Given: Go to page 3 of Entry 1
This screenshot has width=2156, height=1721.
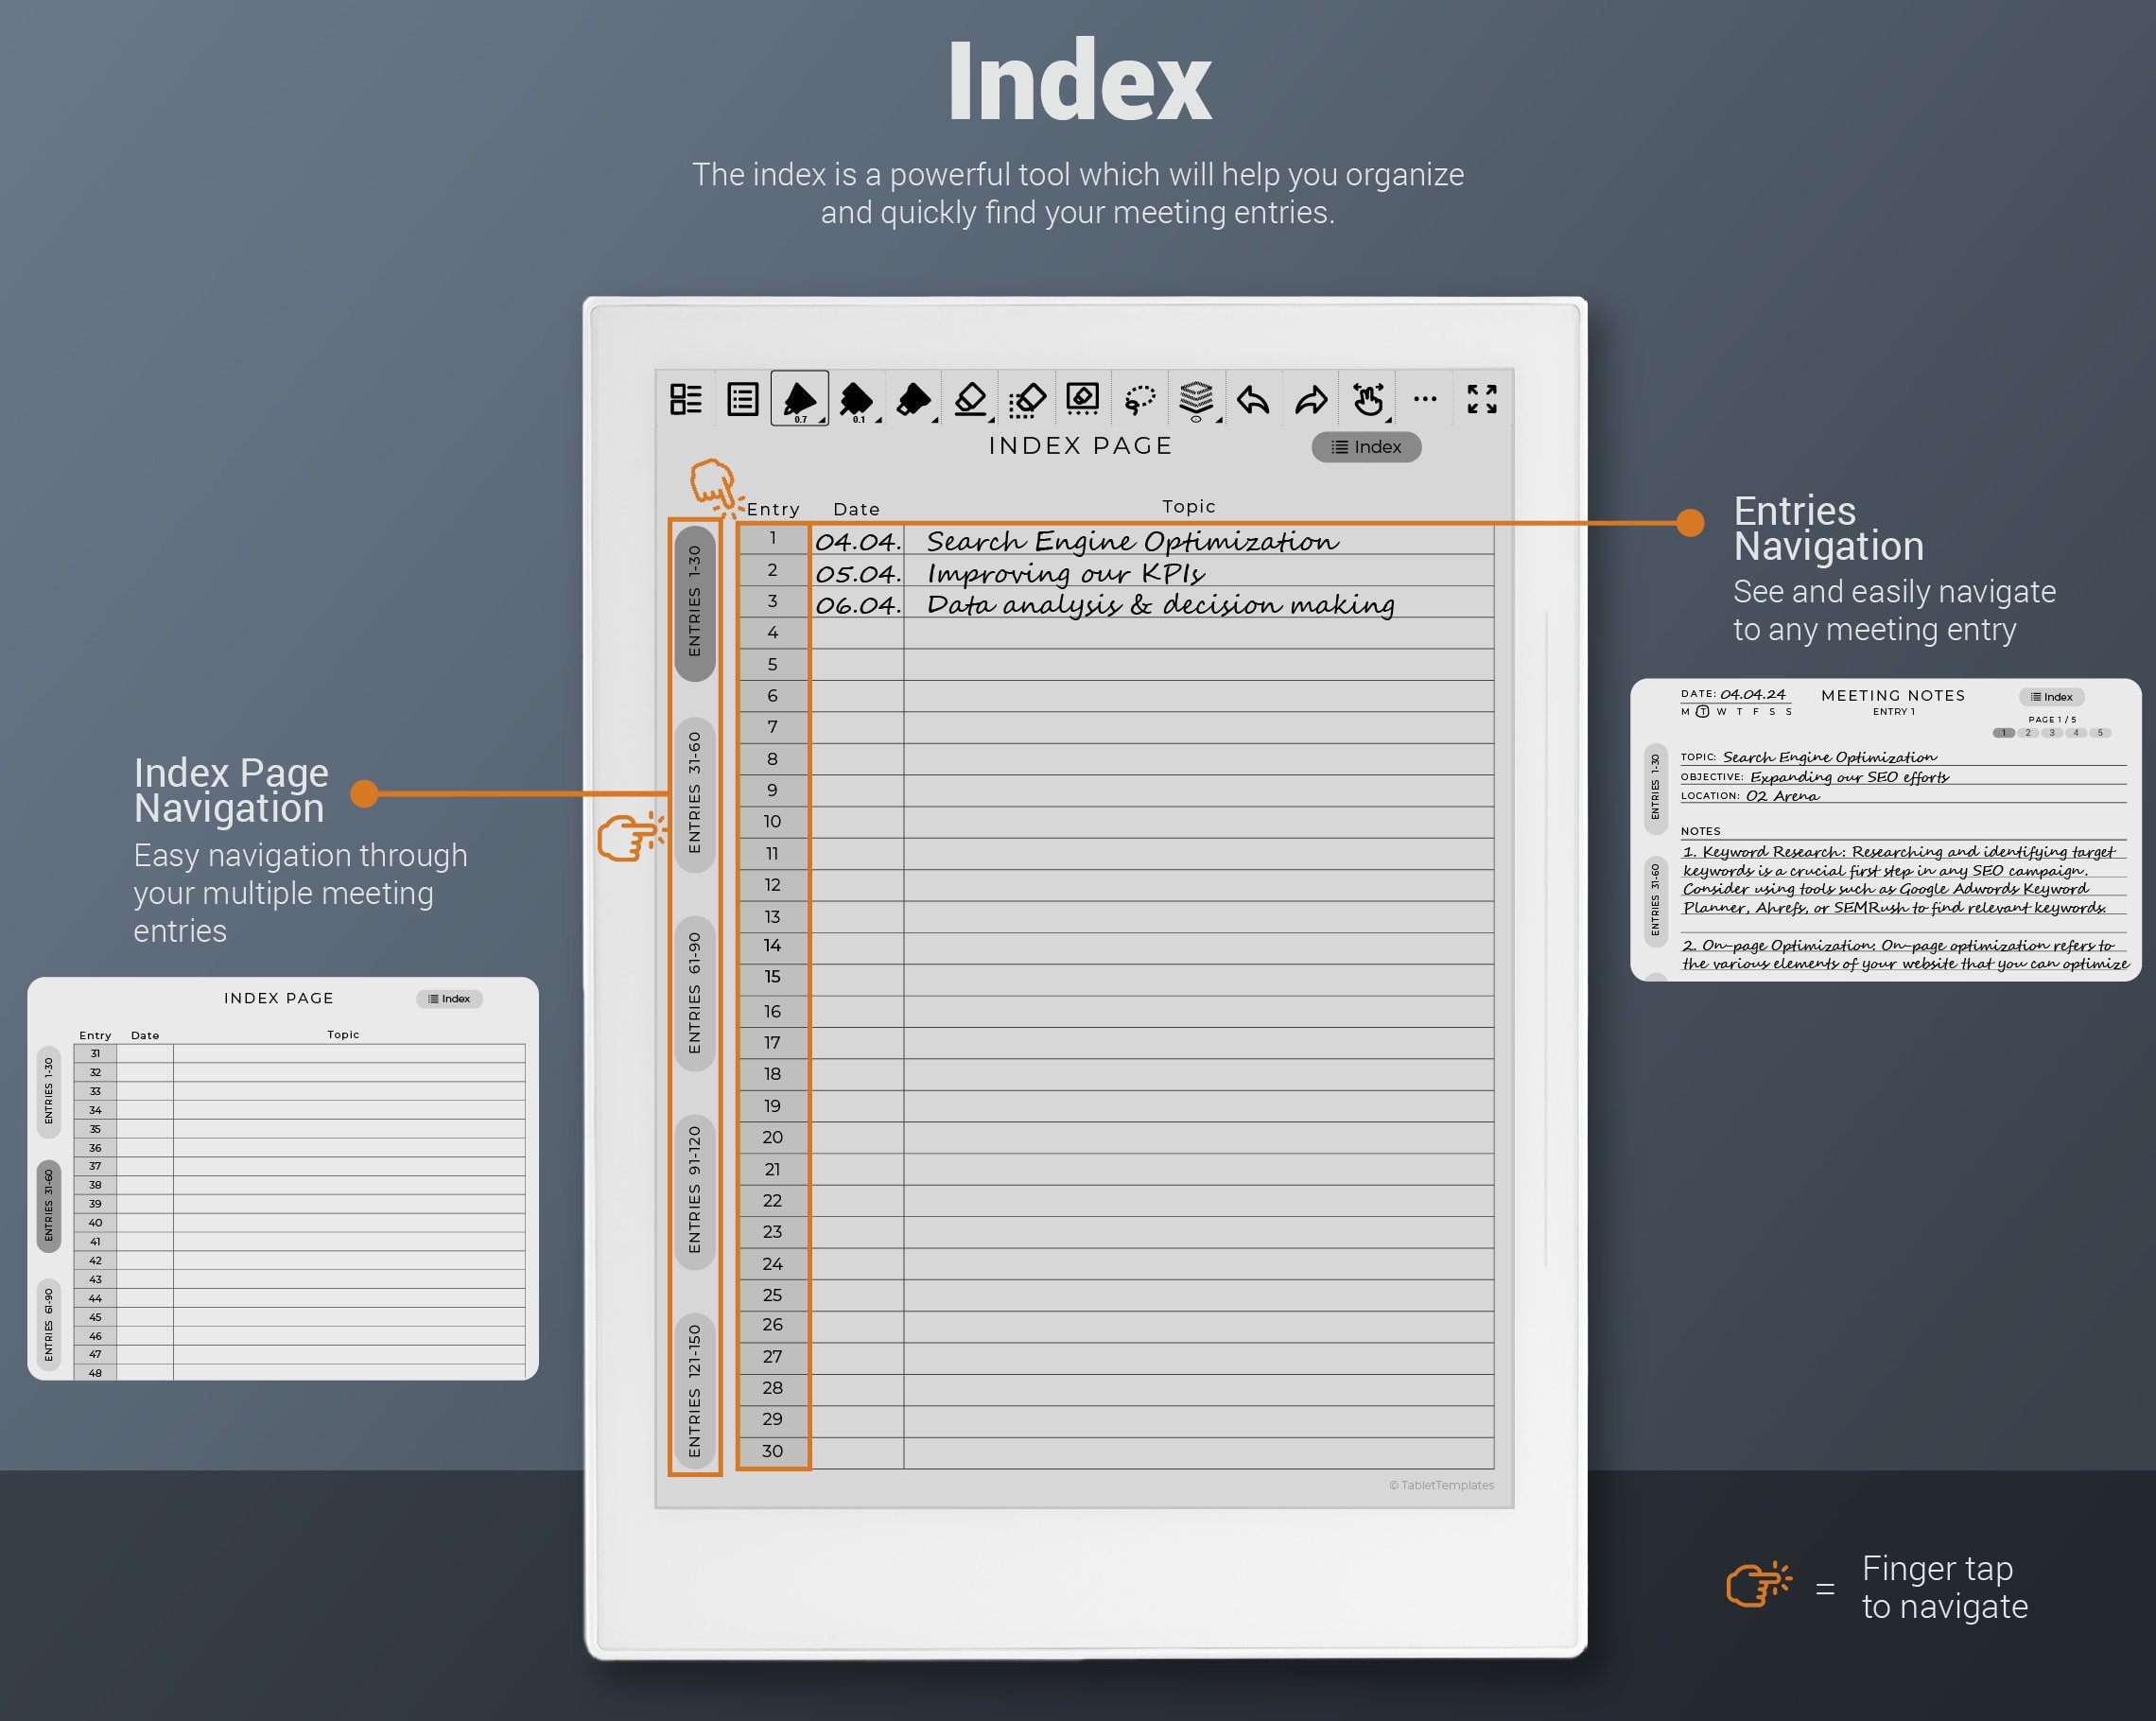Looking at the screenshot, I should point(2052,733).
